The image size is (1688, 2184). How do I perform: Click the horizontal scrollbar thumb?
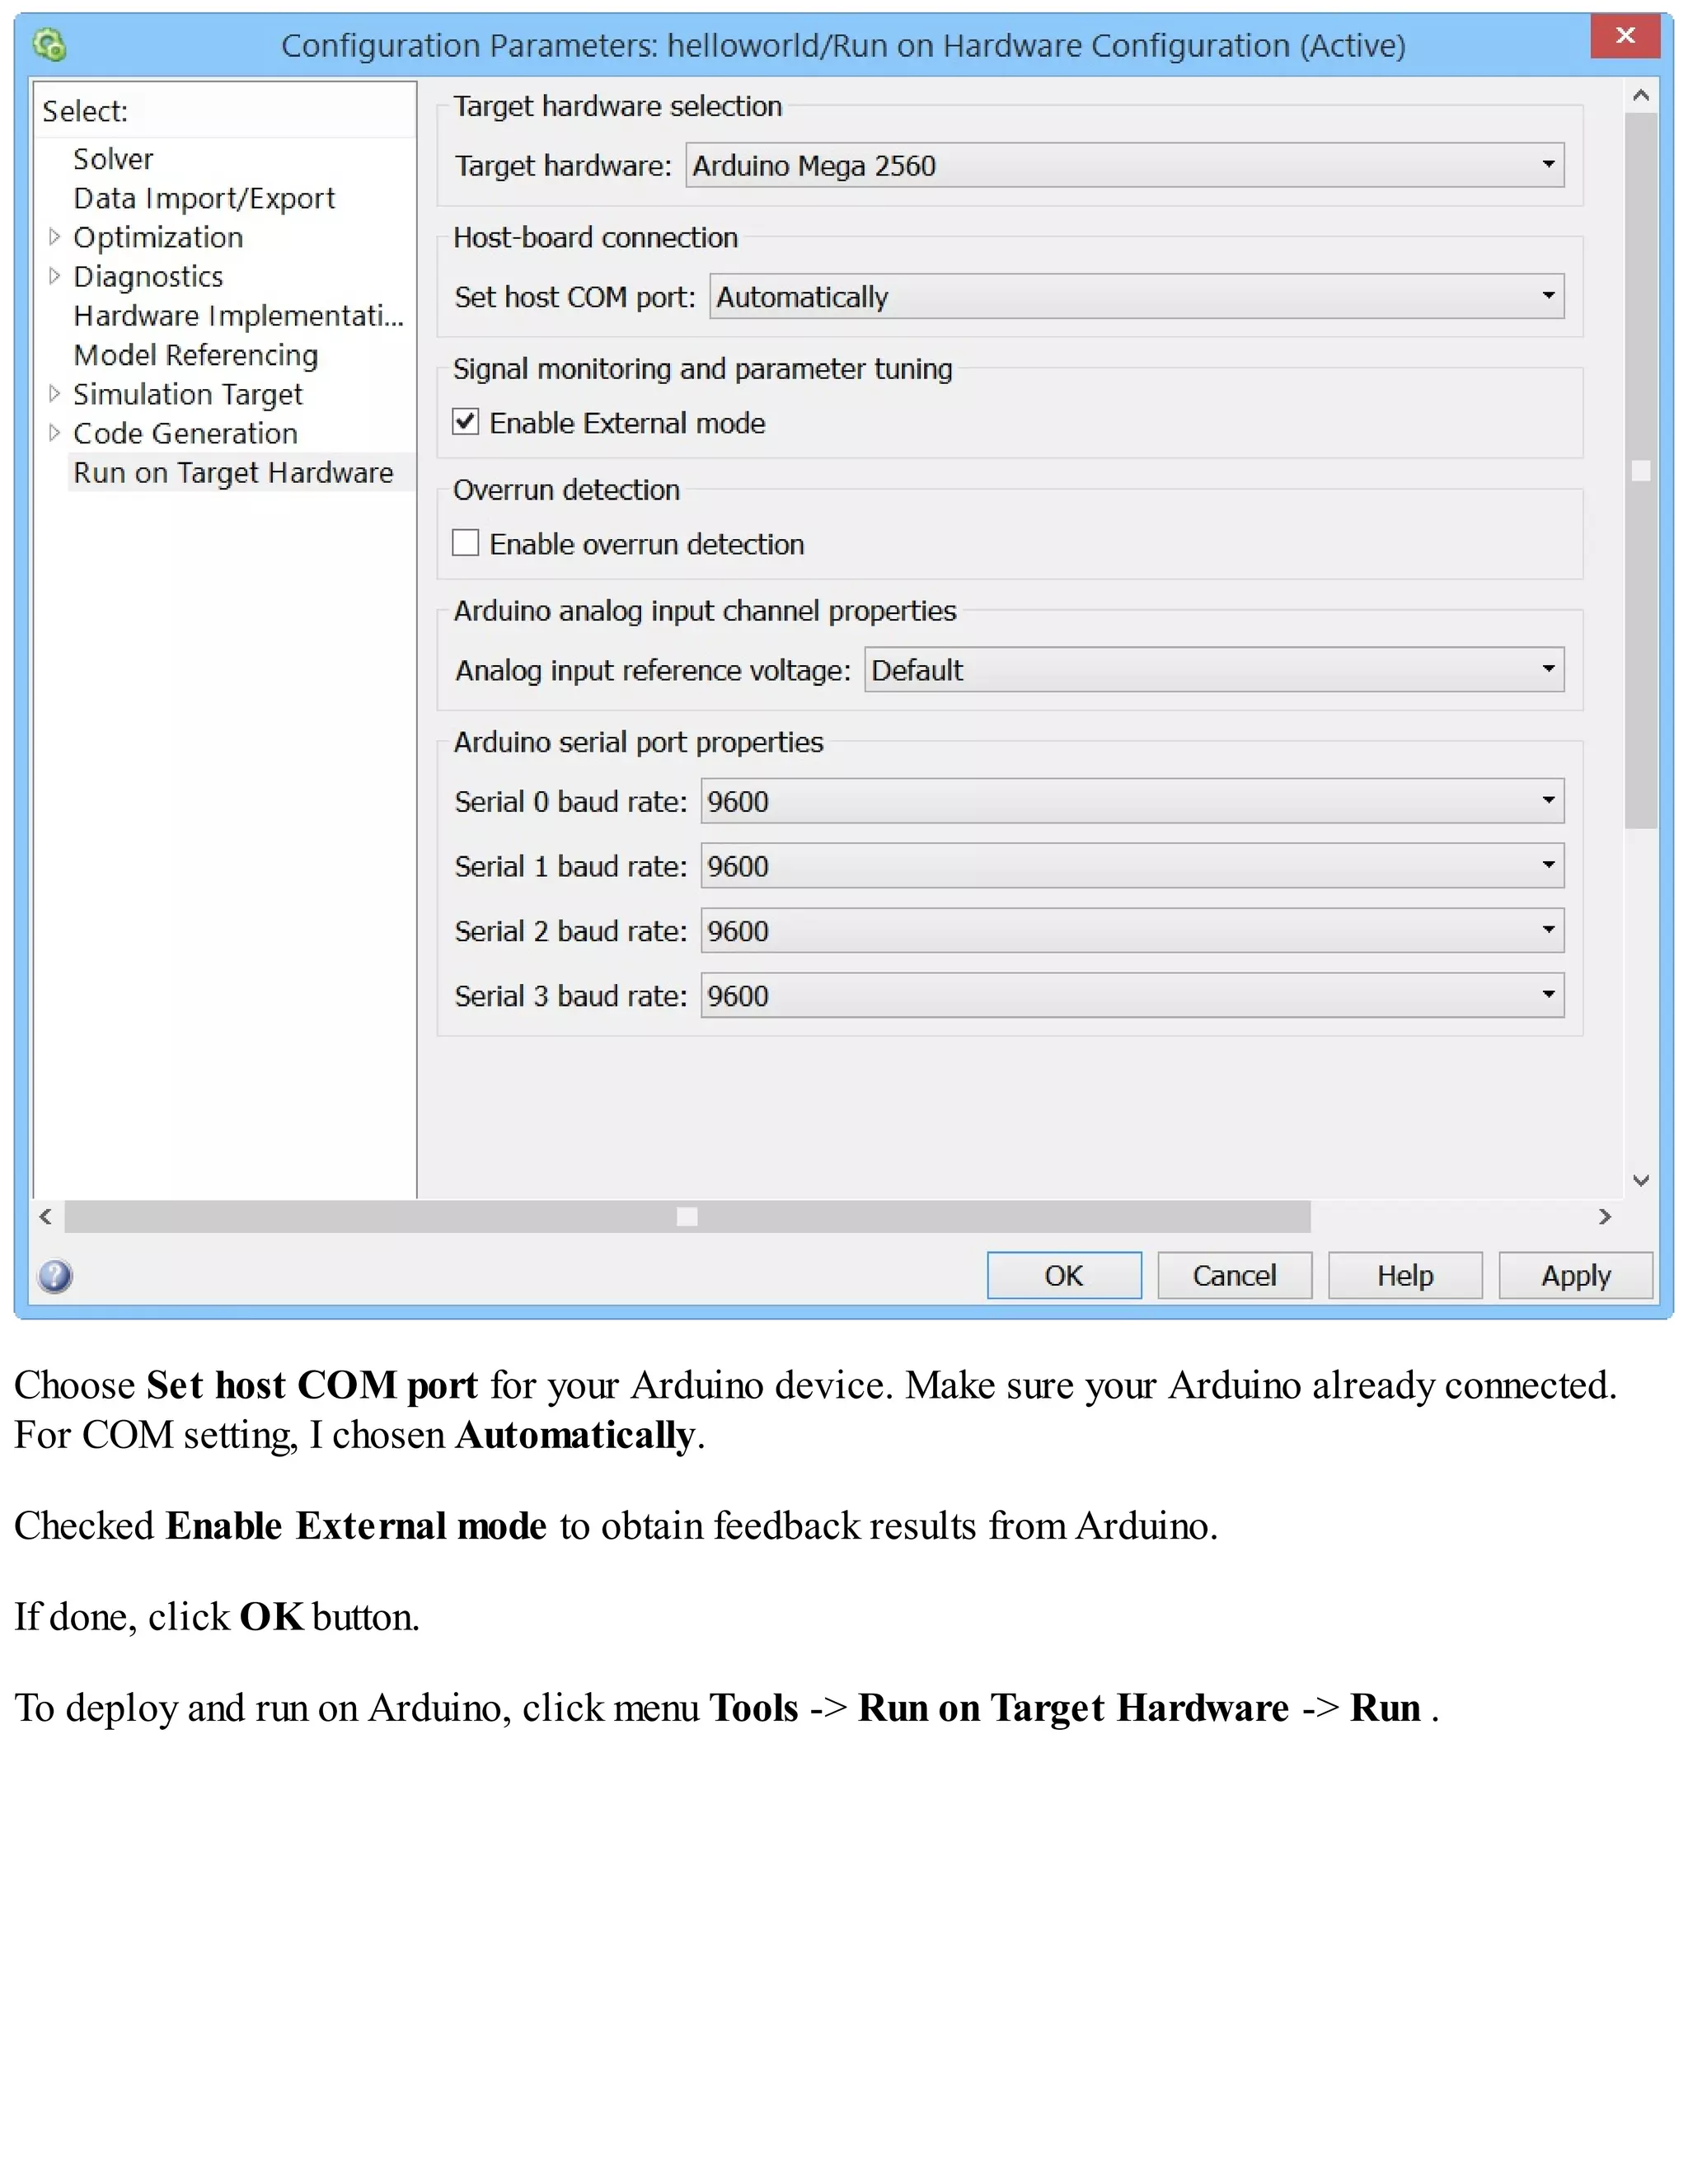point(688,1217)
